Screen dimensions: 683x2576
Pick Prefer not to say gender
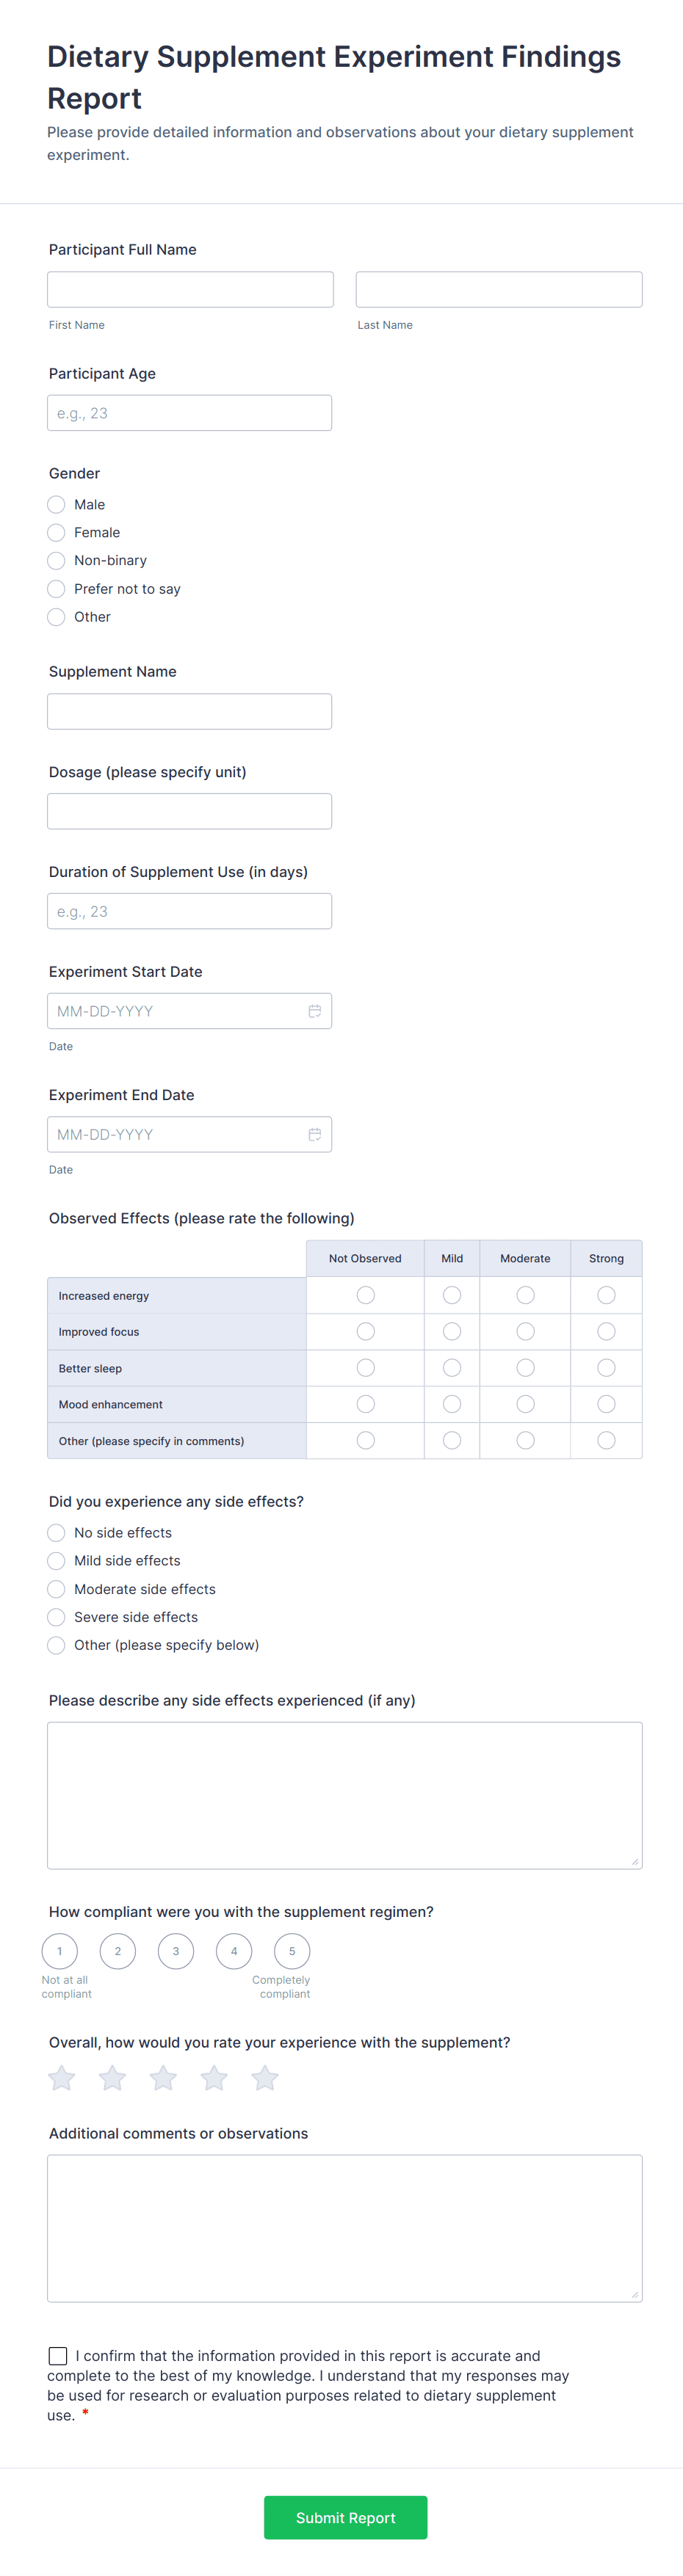57,589
